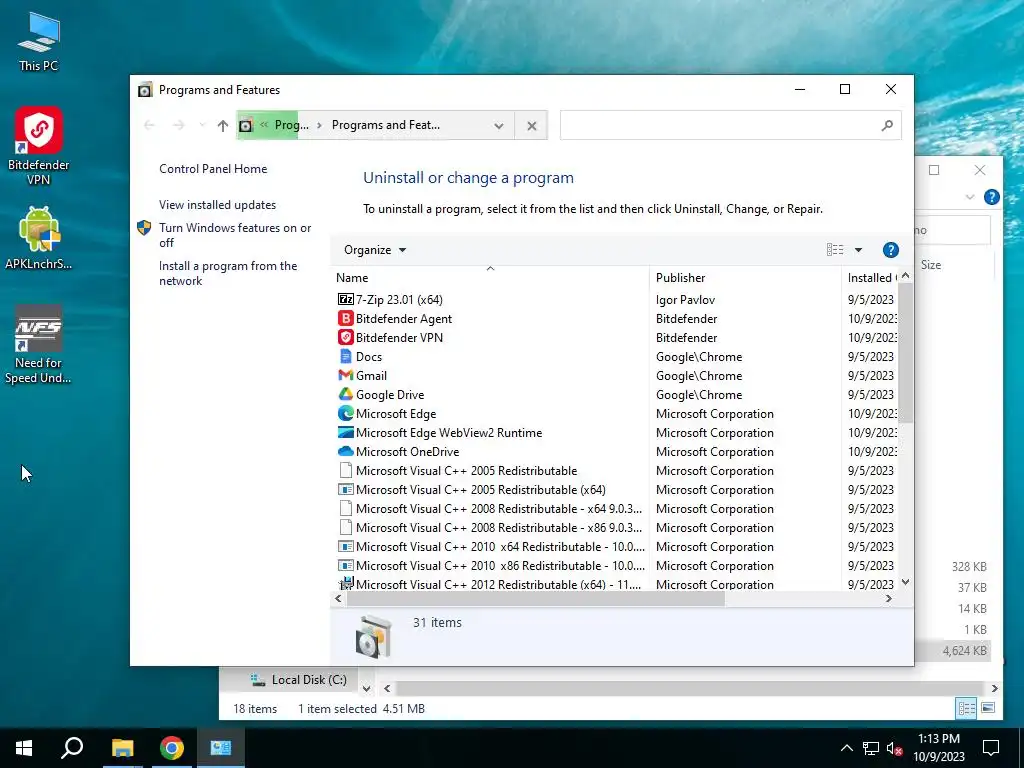This screenshot has height=768, width=1024.
Task: Open APKLnchrS desktop icon
Action: 39,238
